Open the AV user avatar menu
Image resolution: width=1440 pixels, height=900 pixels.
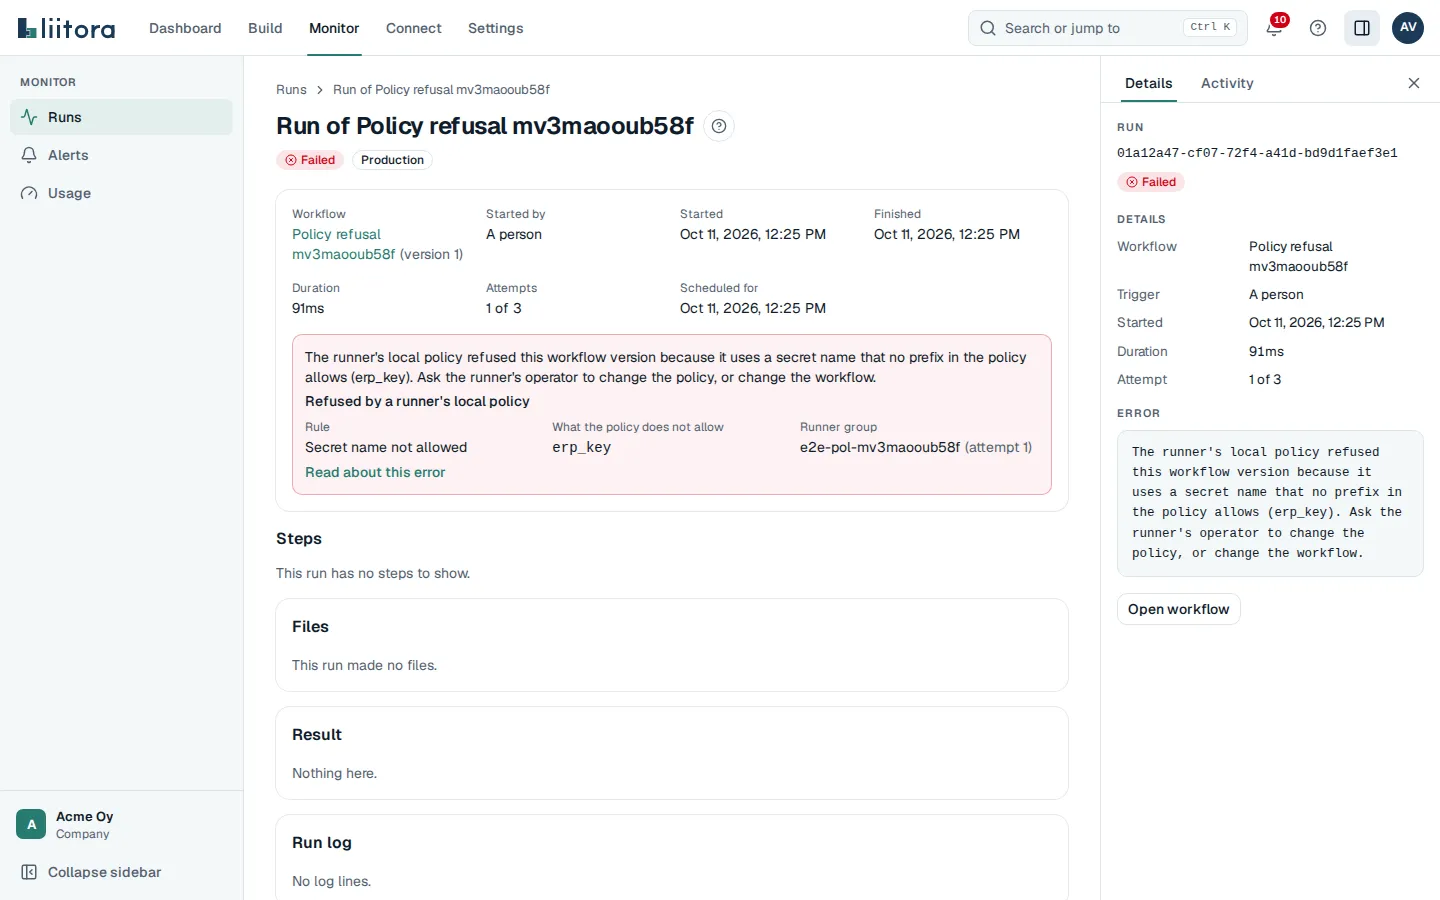coord(1408,28)
